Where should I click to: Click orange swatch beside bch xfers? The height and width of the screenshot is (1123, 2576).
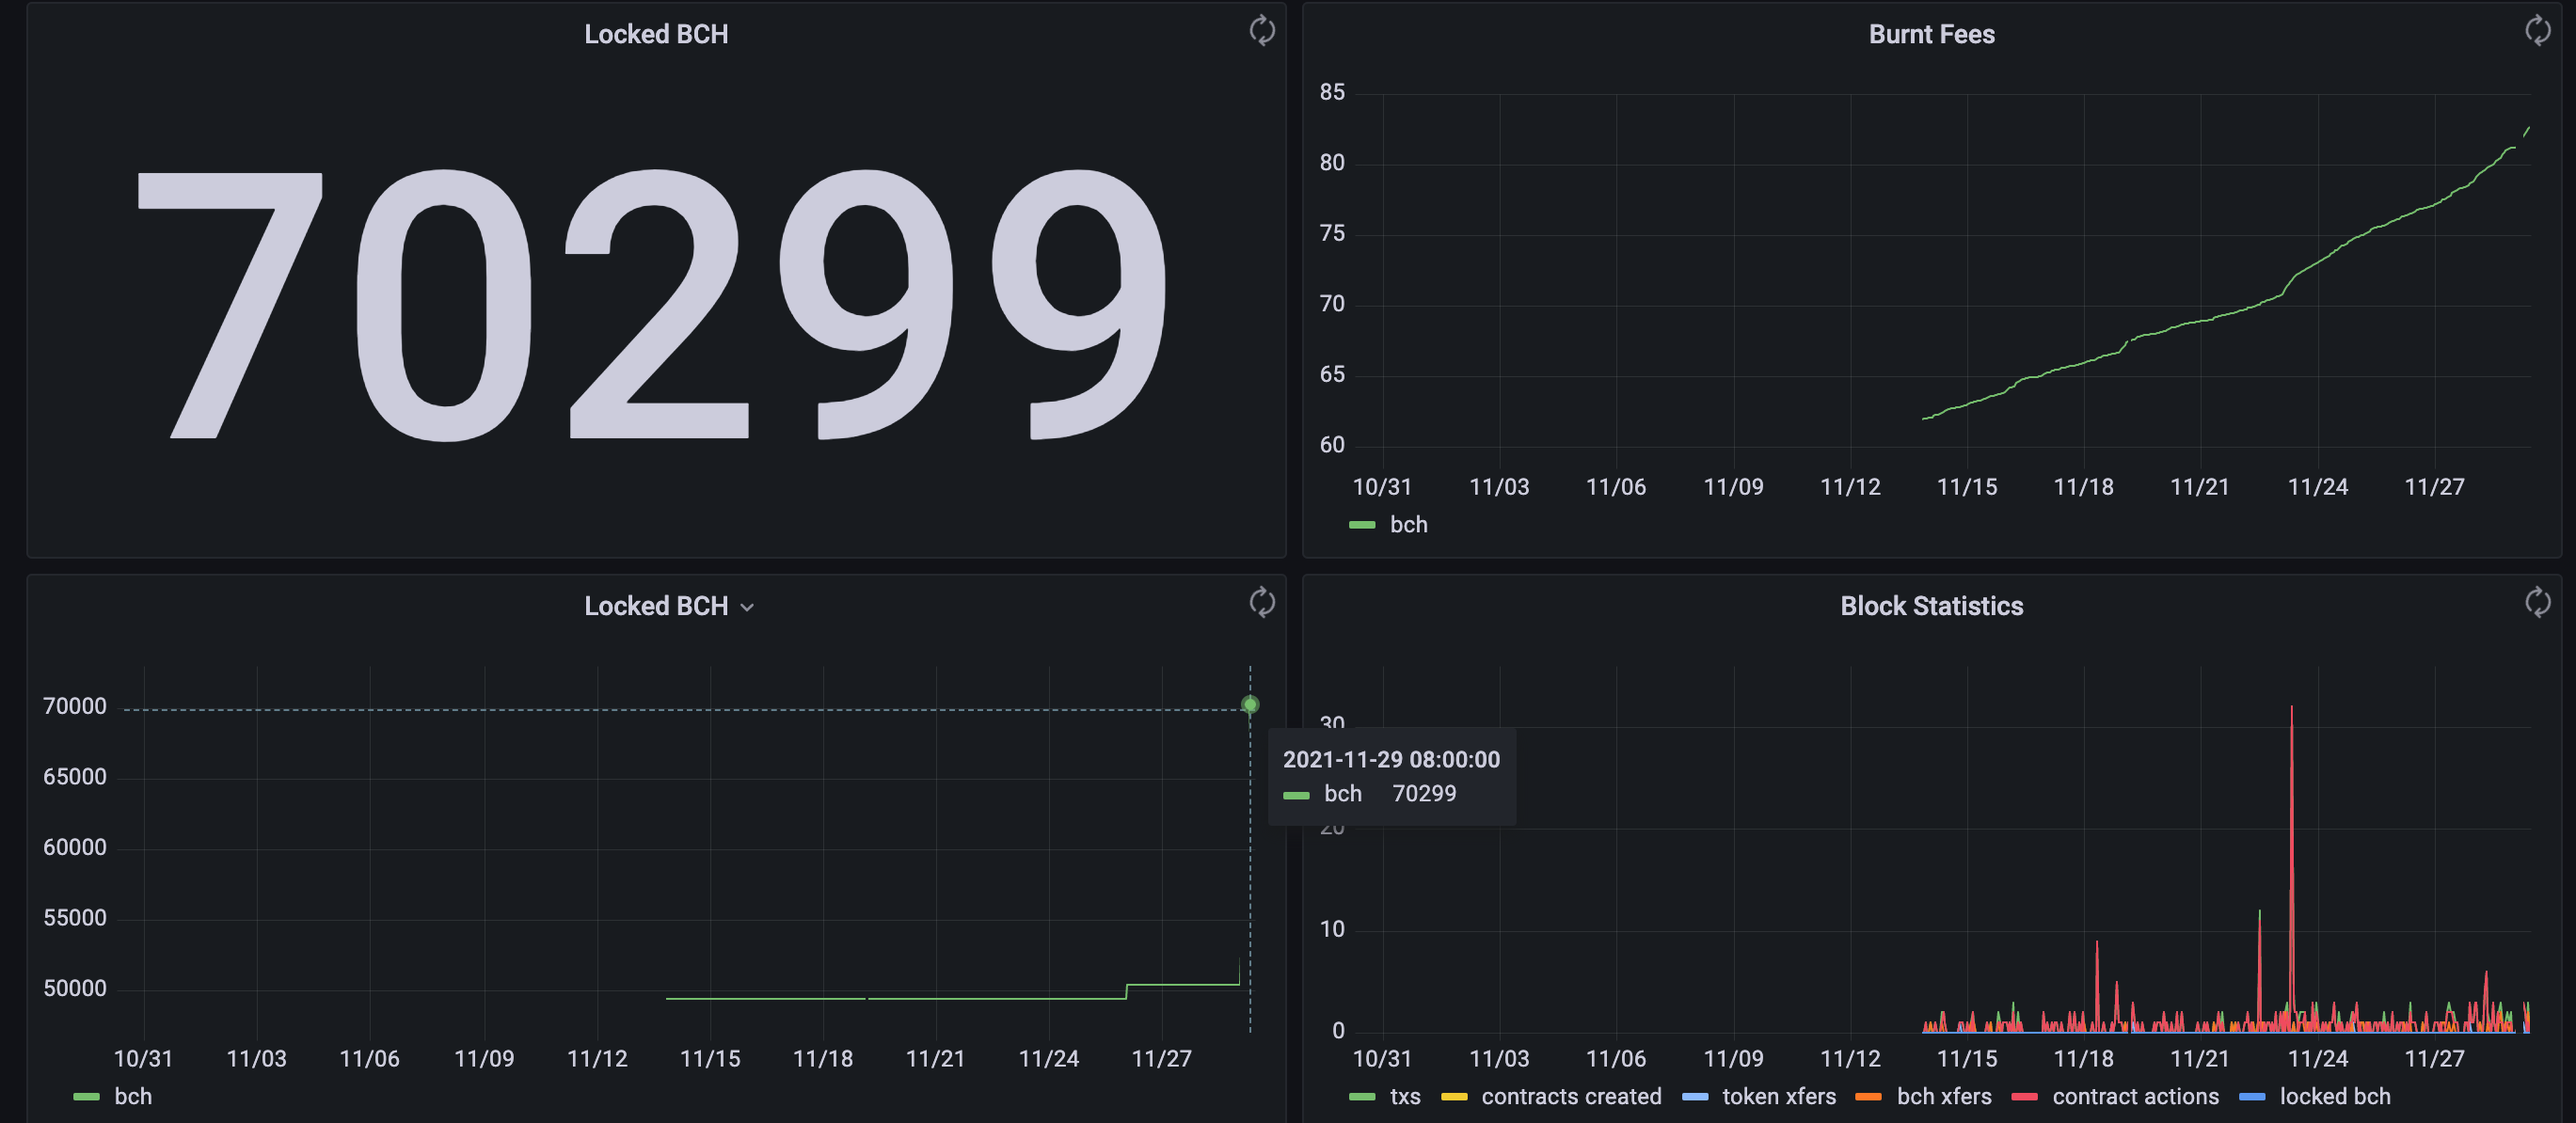[1869, 1097]
